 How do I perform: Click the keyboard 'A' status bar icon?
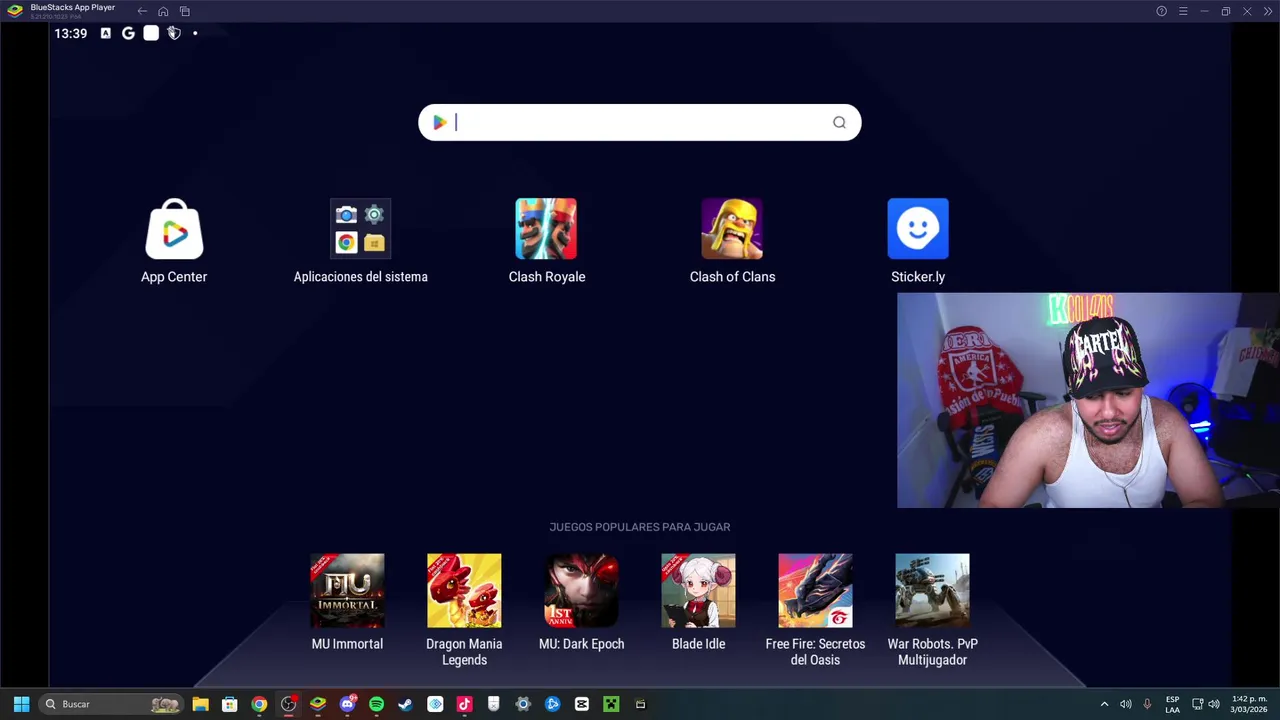(x=106, y=33)
